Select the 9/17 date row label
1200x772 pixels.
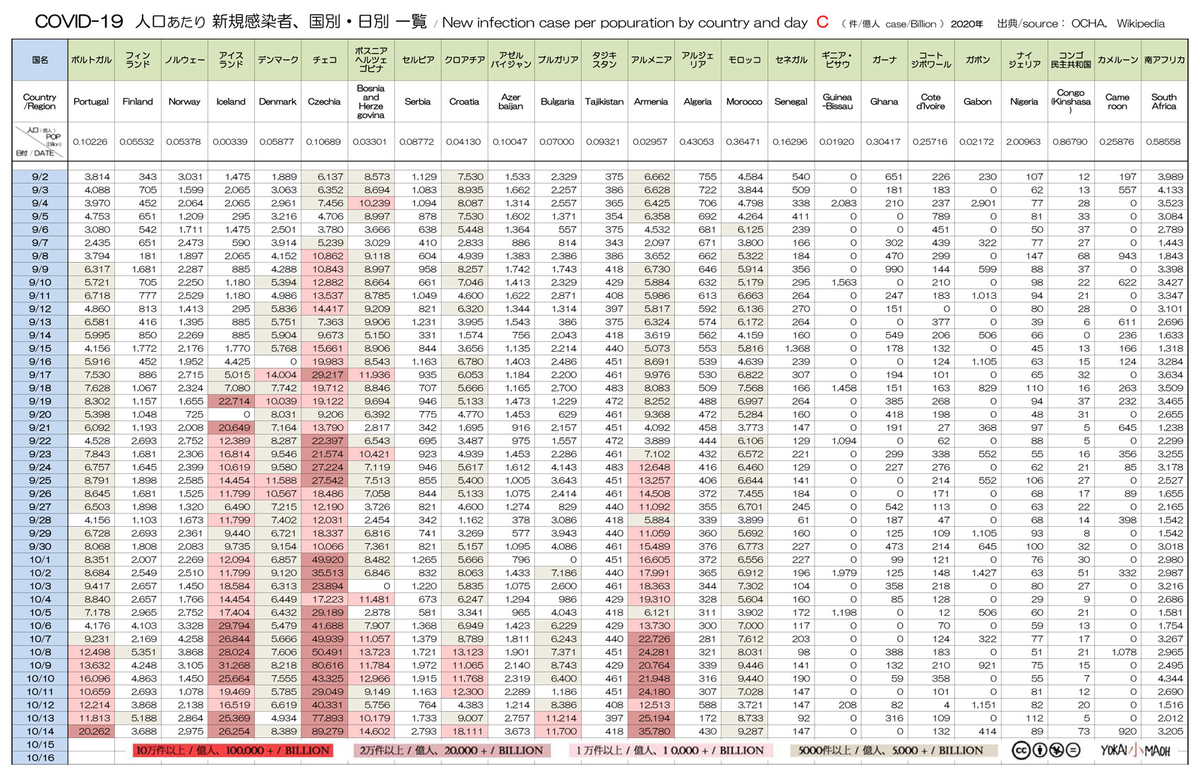pyautogui.click(x=40, y=374)
